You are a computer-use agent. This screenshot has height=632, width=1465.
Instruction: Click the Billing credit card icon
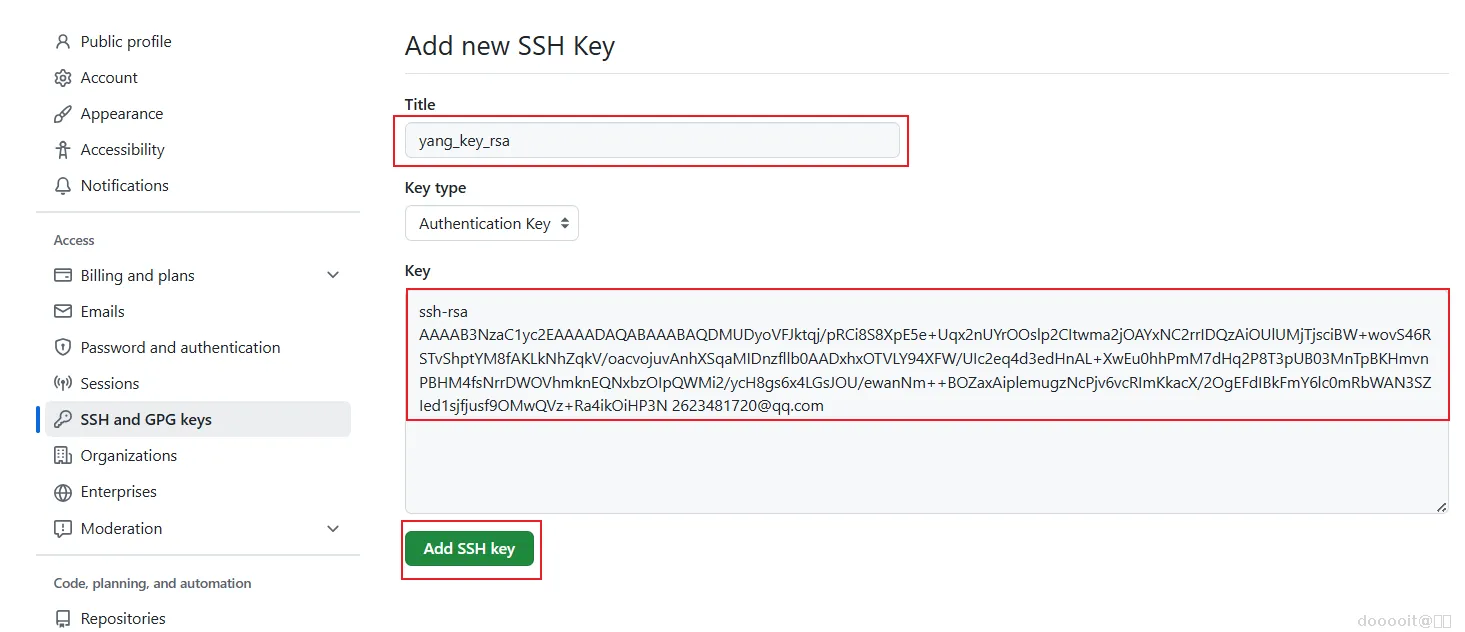63,276
